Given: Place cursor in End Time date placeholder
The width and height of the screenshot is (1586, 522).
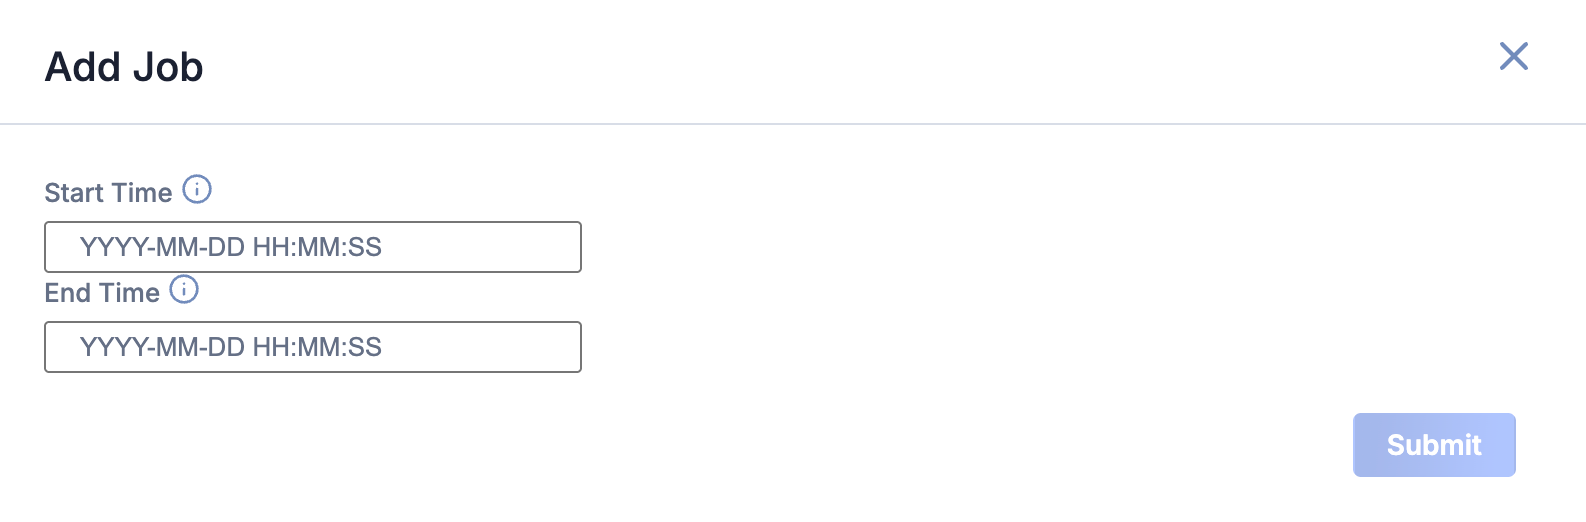Looking at the screenshot, I should [231, 347].
